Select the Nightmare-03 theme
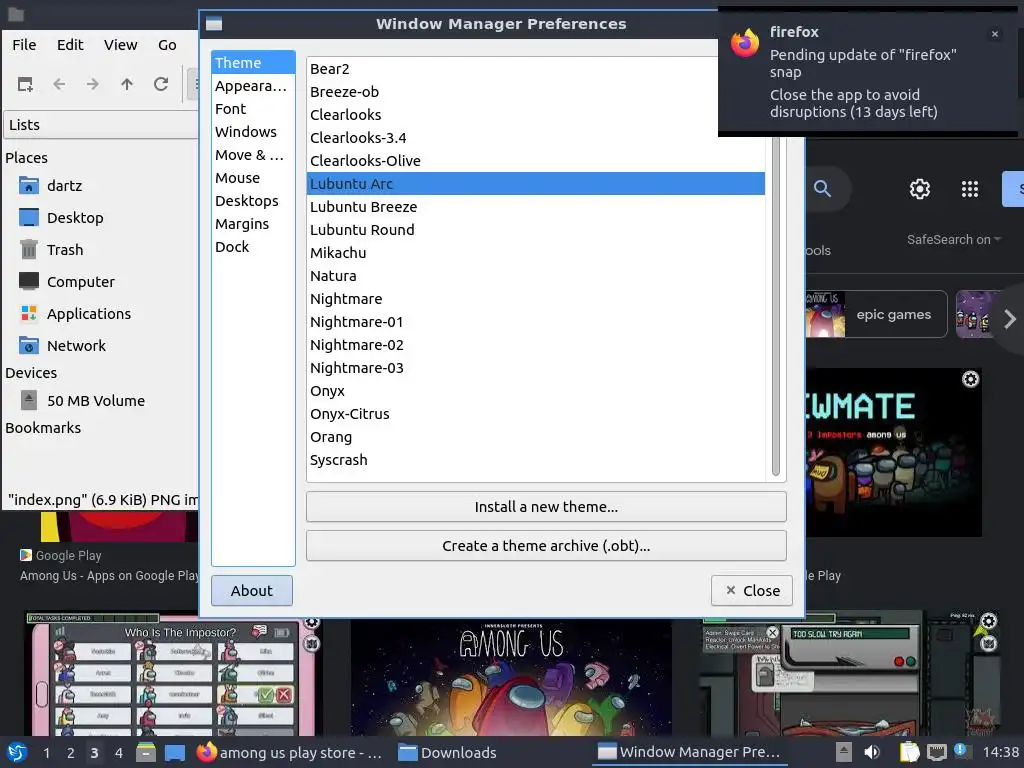The width and height of the screenshot is (1024, 768). tap(536, 368)
